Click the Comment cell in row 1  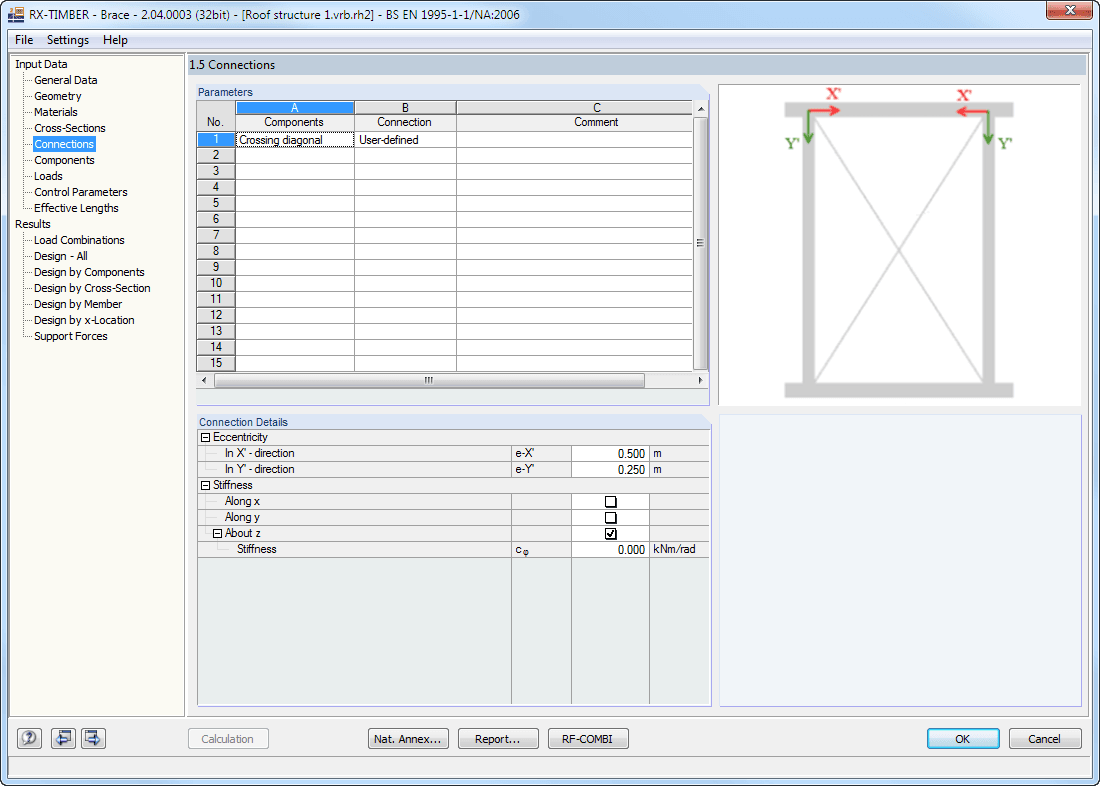tap(575, 140)
